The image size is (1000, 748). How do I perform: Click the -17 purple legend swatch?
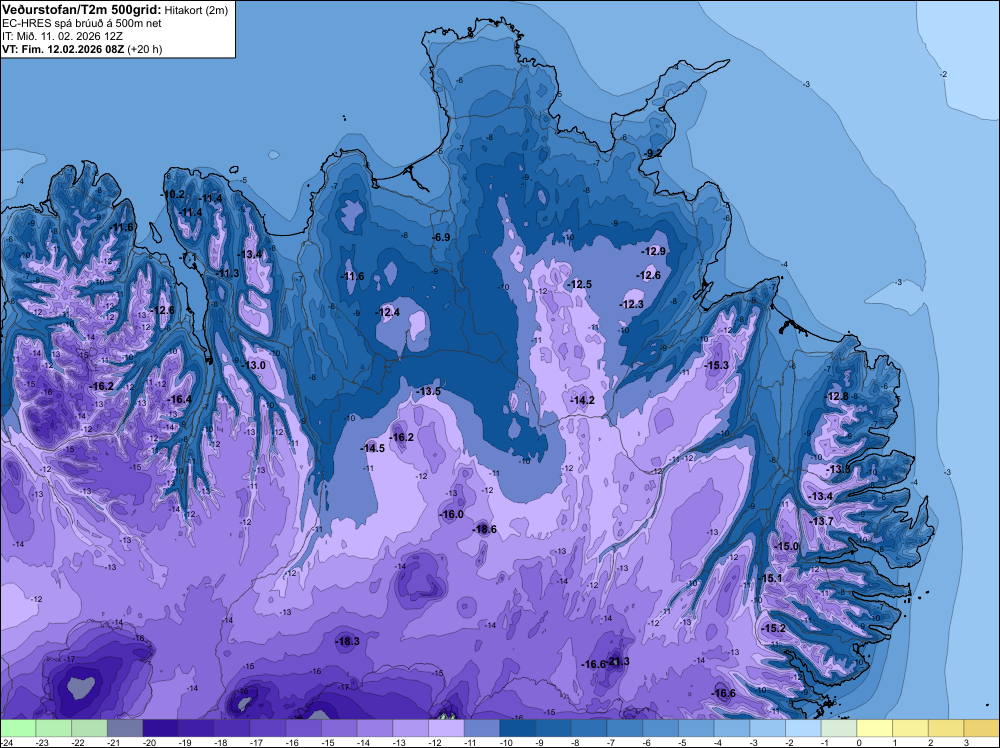pyautogui.click(x=268, y=728)
